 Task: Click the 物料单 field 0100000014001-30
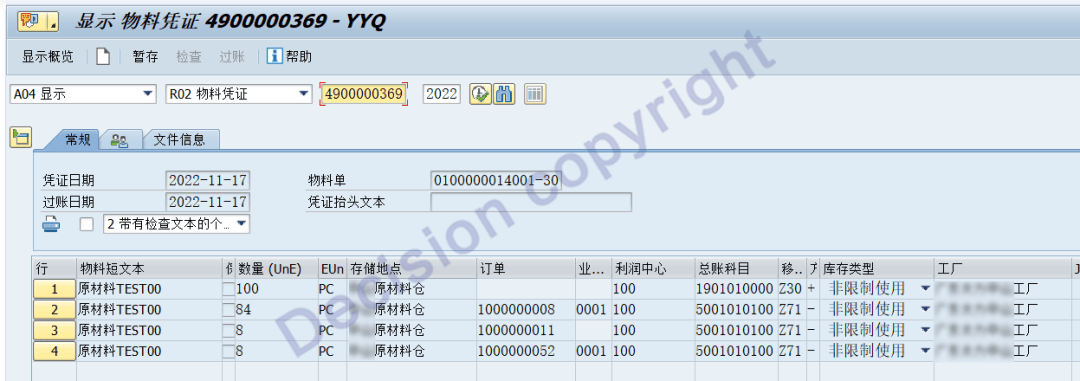click(x=496, y=181)
